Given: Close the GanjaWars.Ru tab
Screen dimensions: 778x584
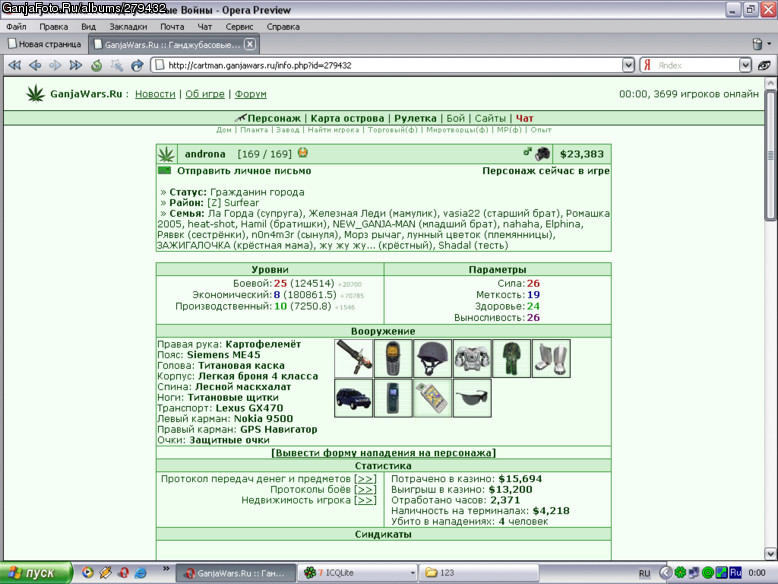Looking at the screenshot, I should point(250,44).
